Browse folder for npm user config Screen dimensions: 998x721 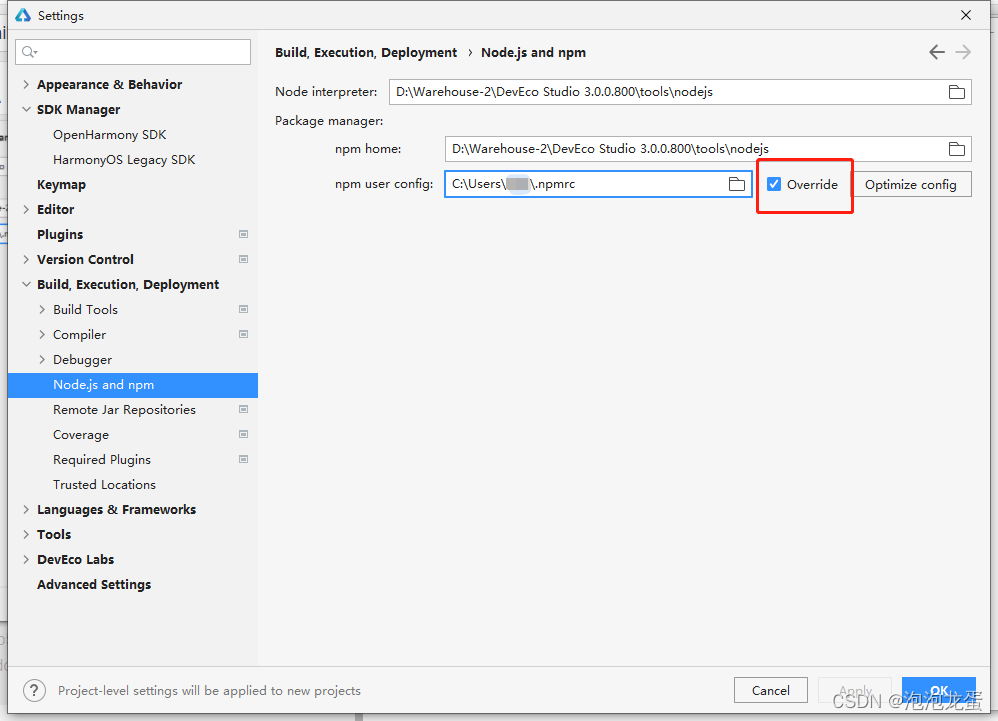click(x=736, y=185)
